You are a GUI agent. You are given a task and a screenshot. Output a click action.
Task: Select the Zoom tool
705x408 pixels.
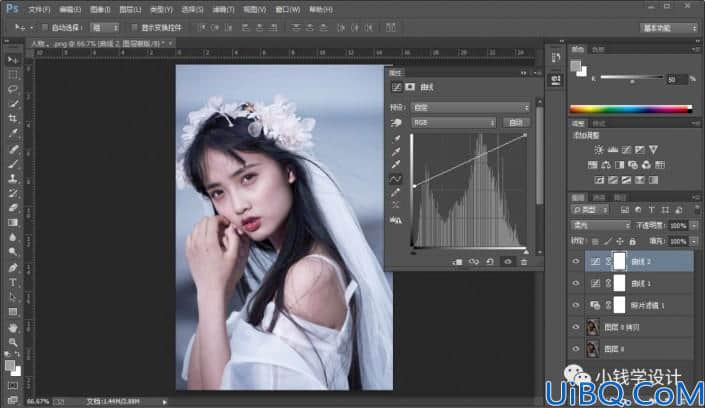(x=13, y=342)
